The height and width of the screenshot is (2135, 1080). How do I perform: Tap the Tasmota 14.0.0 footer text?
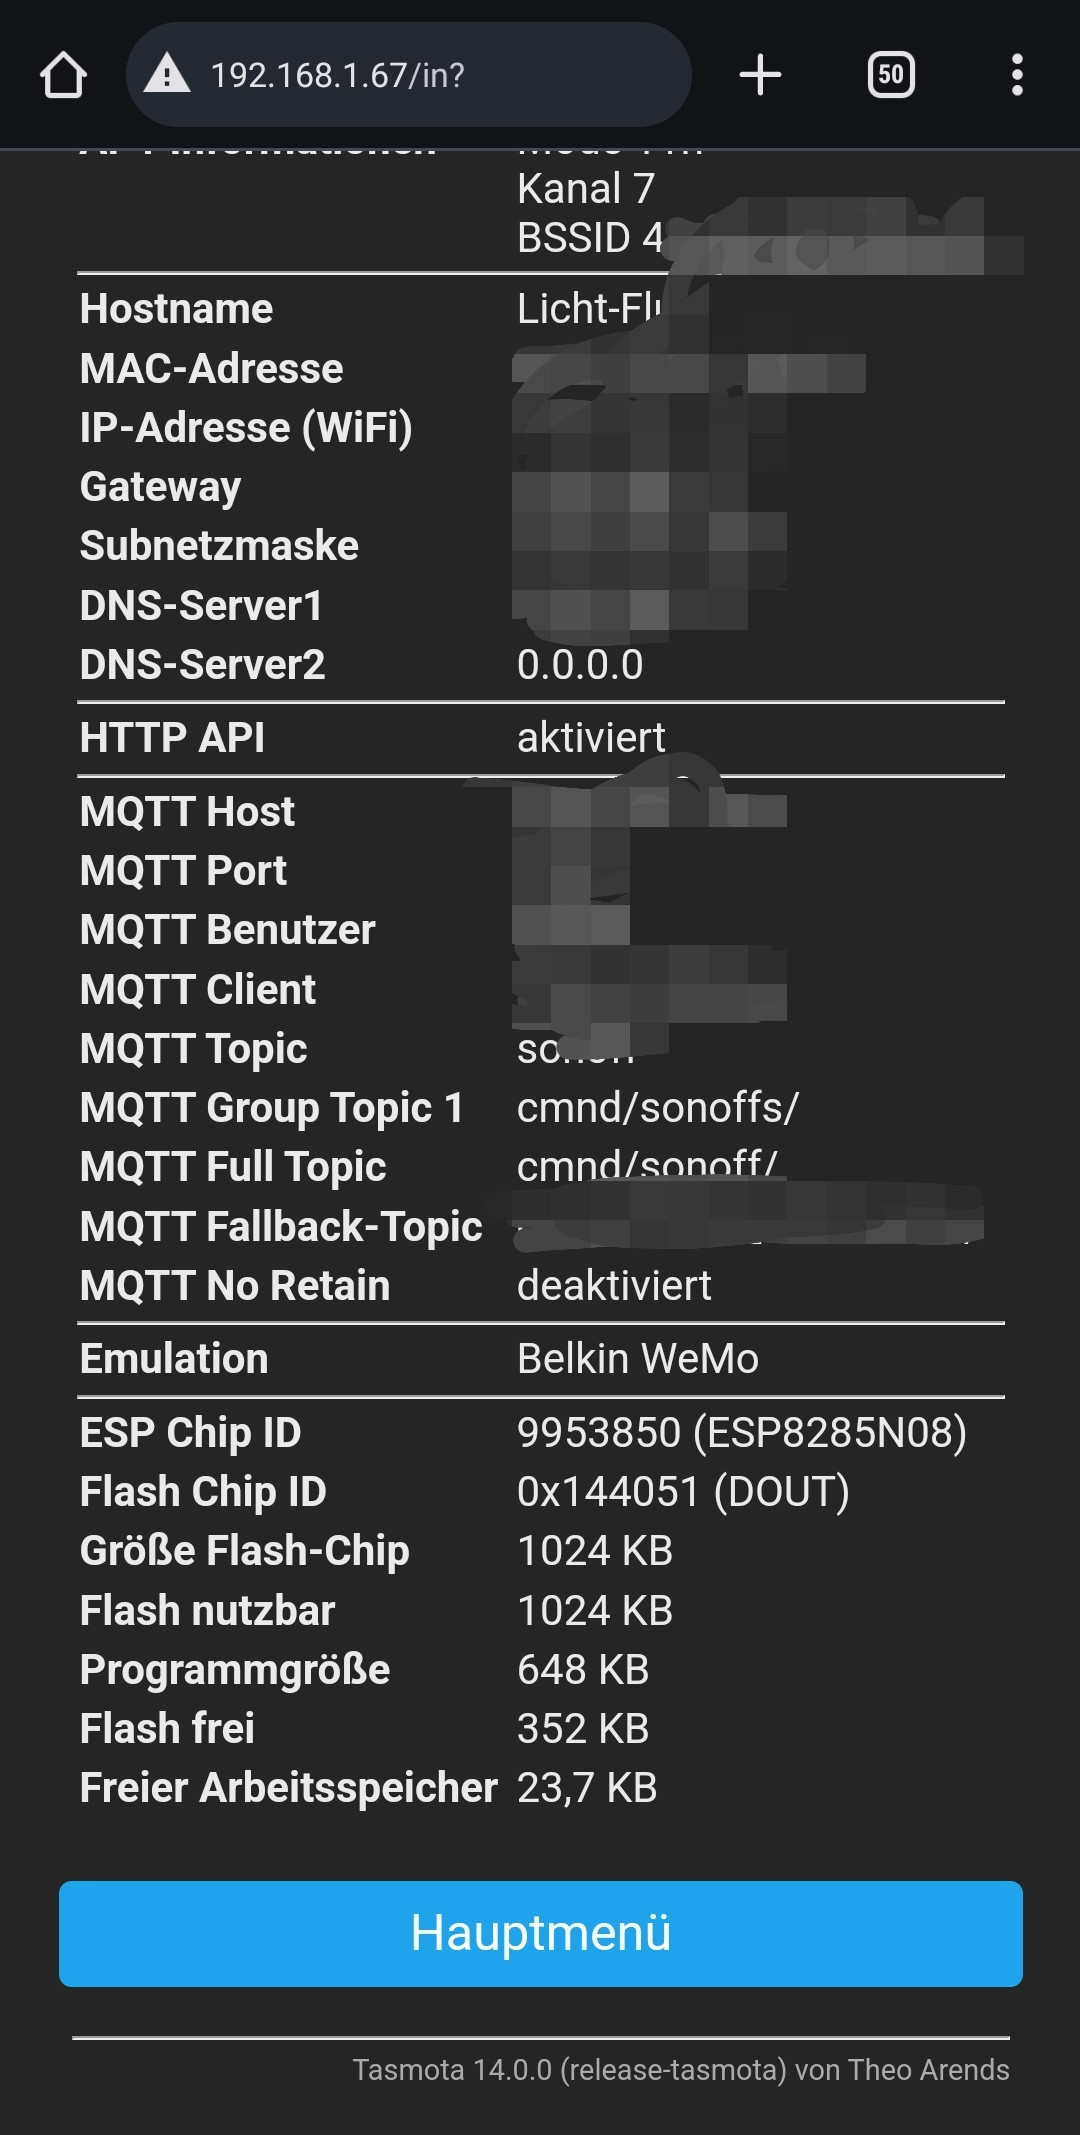point(681,2070)
